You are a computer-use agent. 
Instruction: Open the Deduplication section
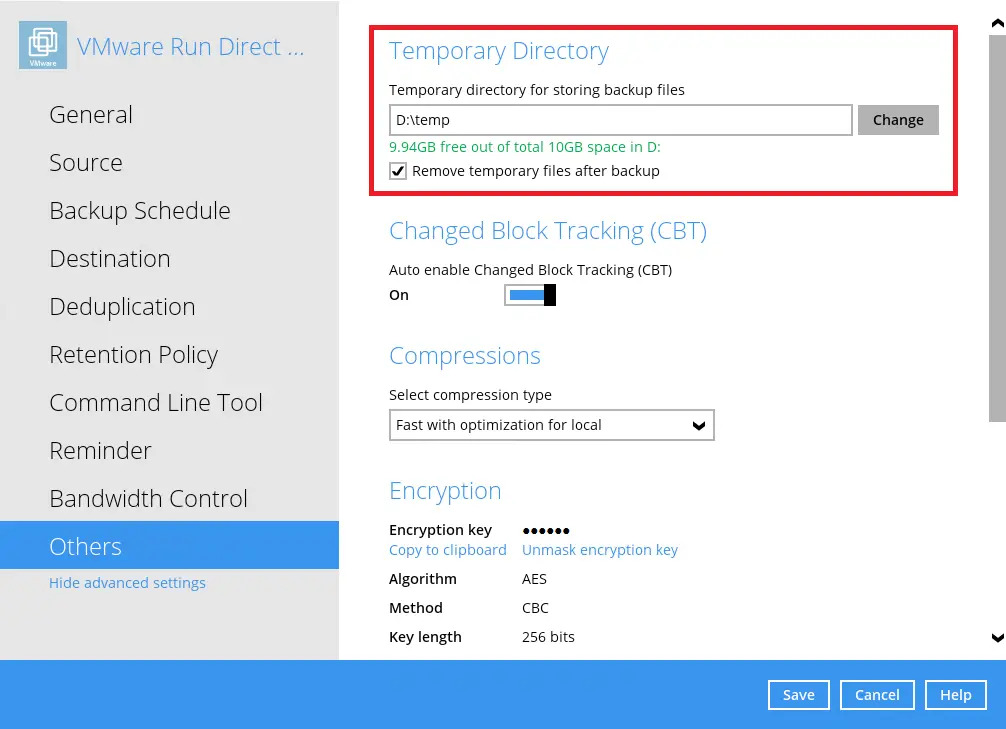click(x=122, y=307)
